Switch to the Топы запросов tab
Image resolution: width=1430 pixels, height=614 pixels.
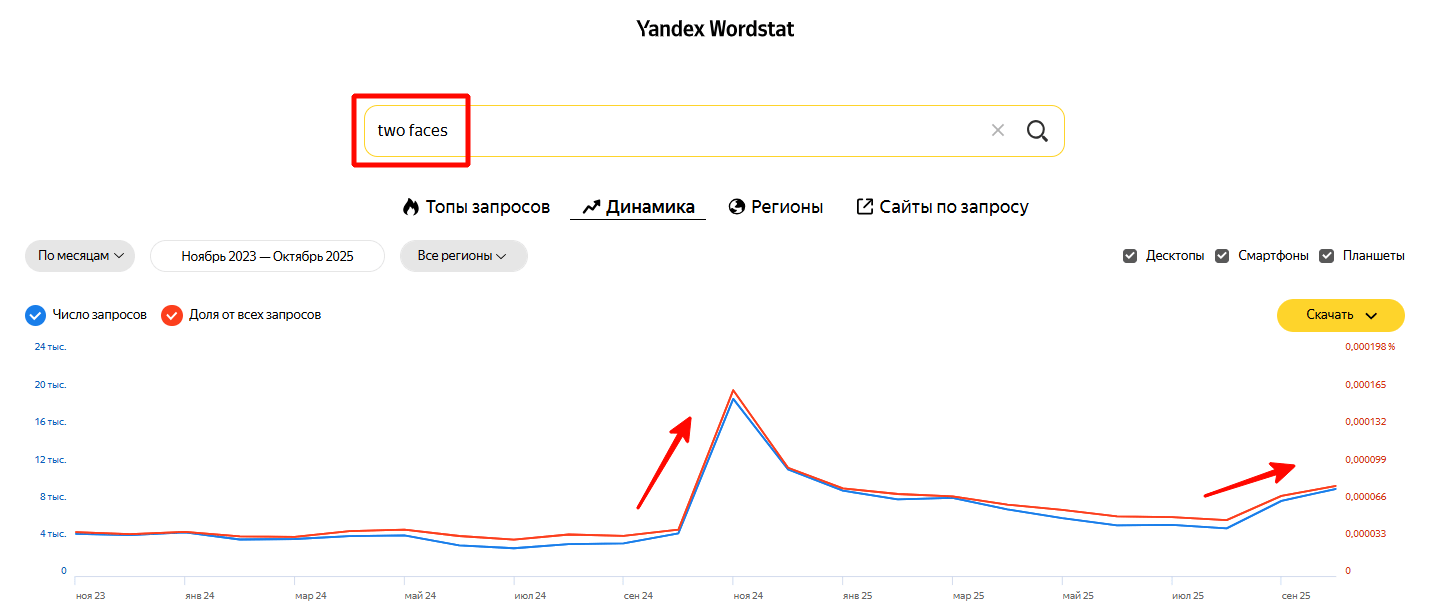tap(487, 207)
